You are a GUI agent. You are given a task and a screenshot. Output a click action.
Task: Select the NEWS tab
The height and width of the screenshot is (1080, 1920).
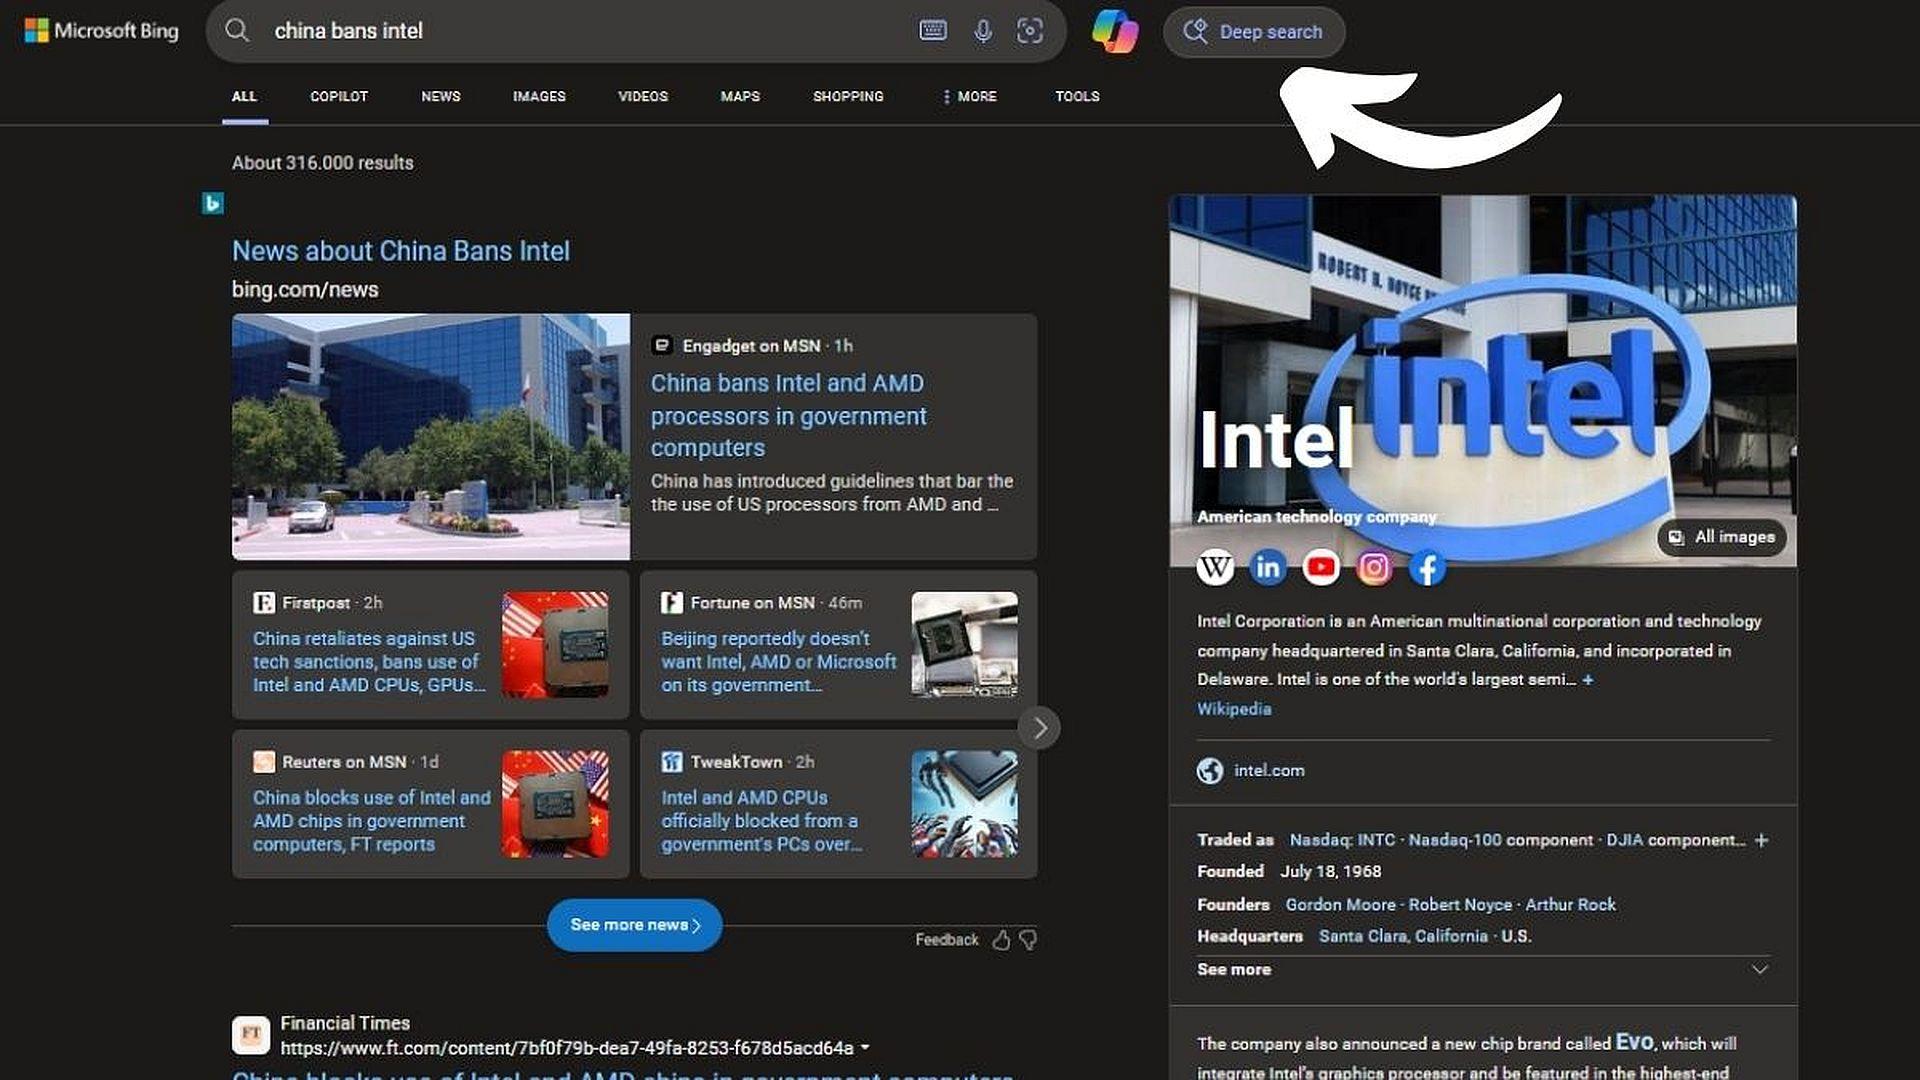pyautogui.click(x=440, y=96)
